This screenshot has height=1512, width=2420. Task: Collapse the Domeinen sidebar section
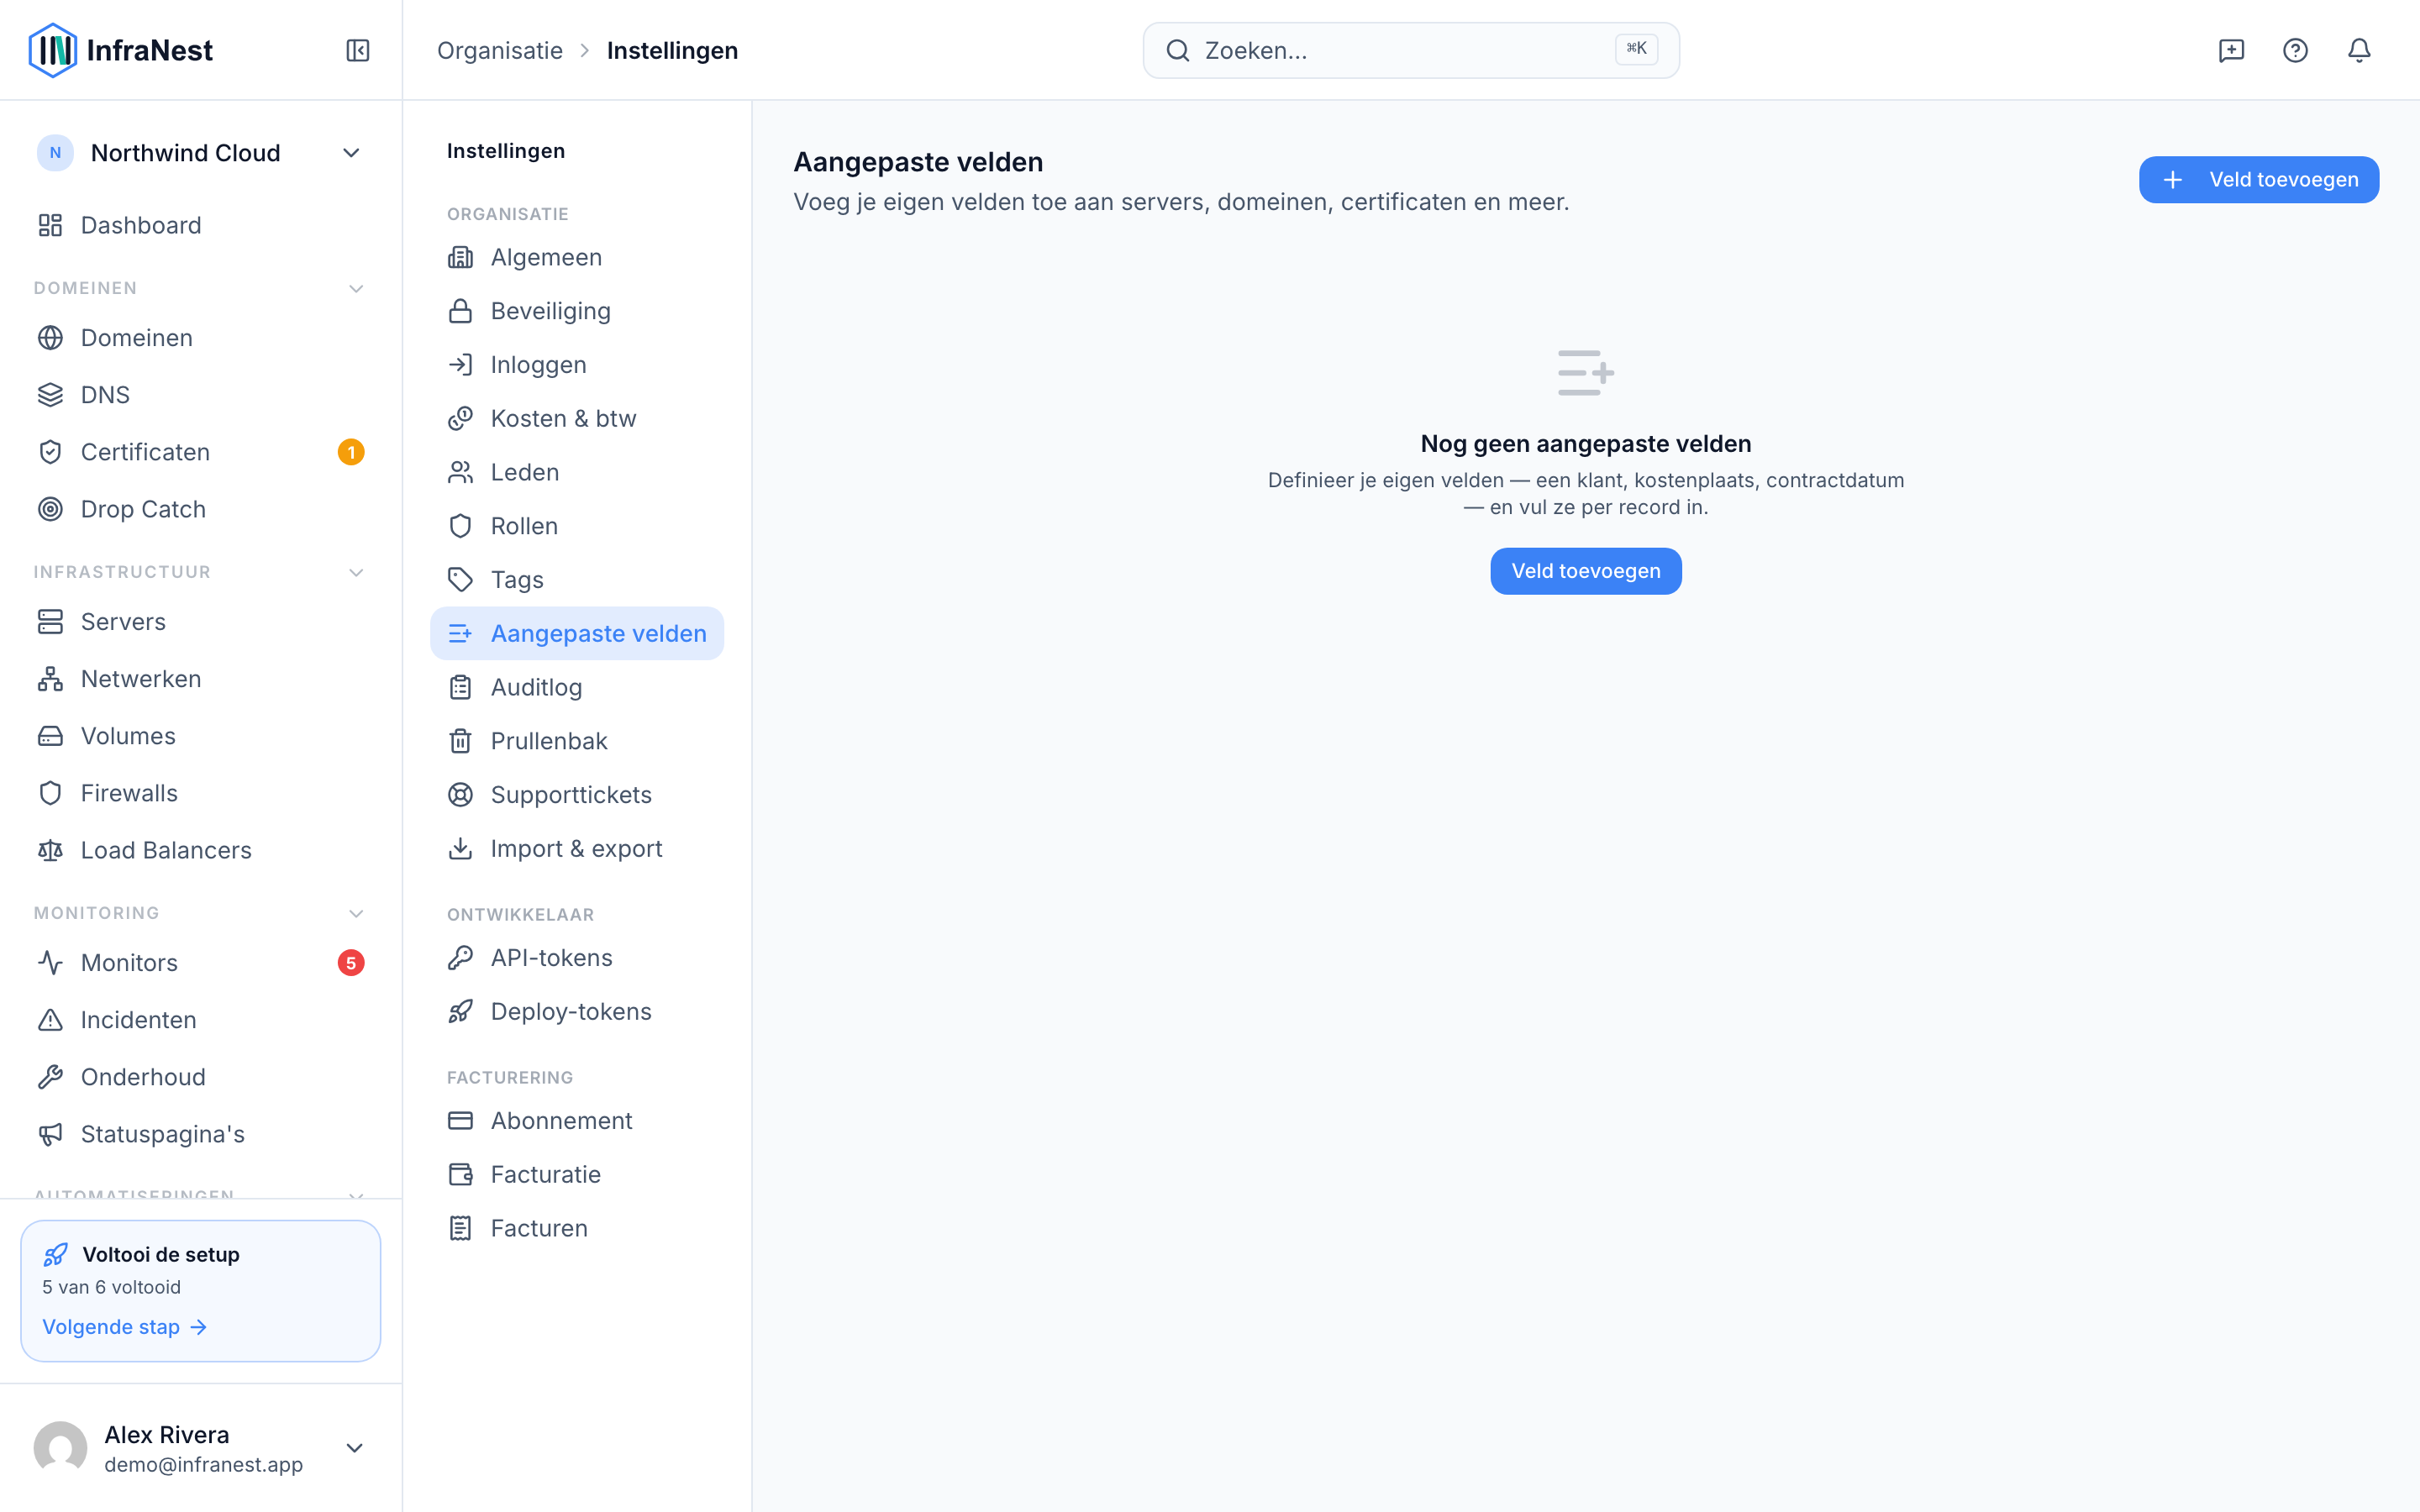(355, 289)
